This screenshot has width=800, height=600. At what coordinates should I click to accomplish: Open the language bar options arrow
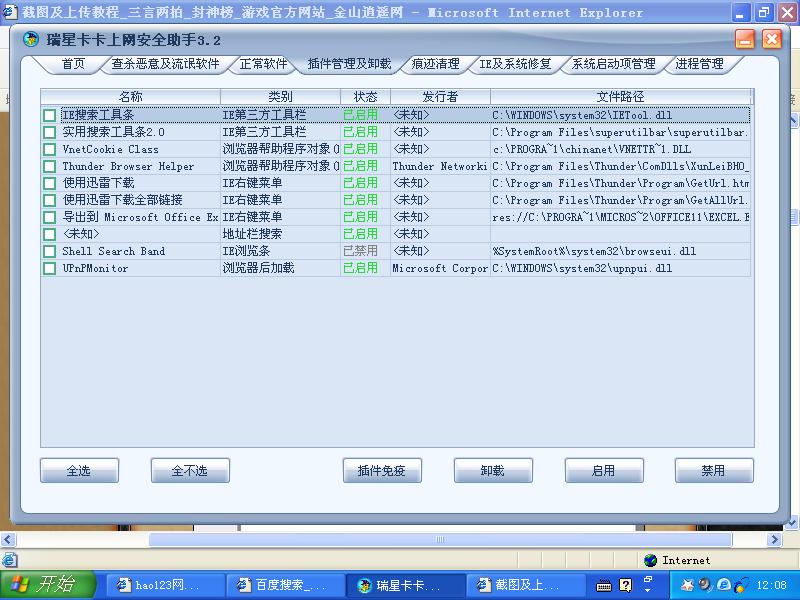click(648, 590)
